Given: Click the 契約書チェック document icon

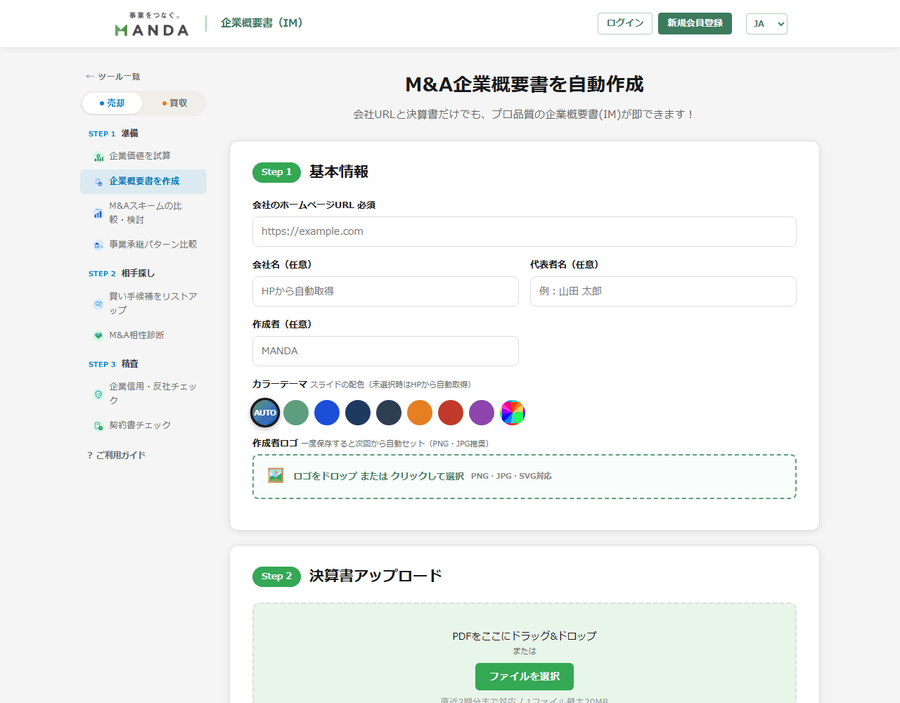Looking at the screenshot, I should [x=99, y=426].
